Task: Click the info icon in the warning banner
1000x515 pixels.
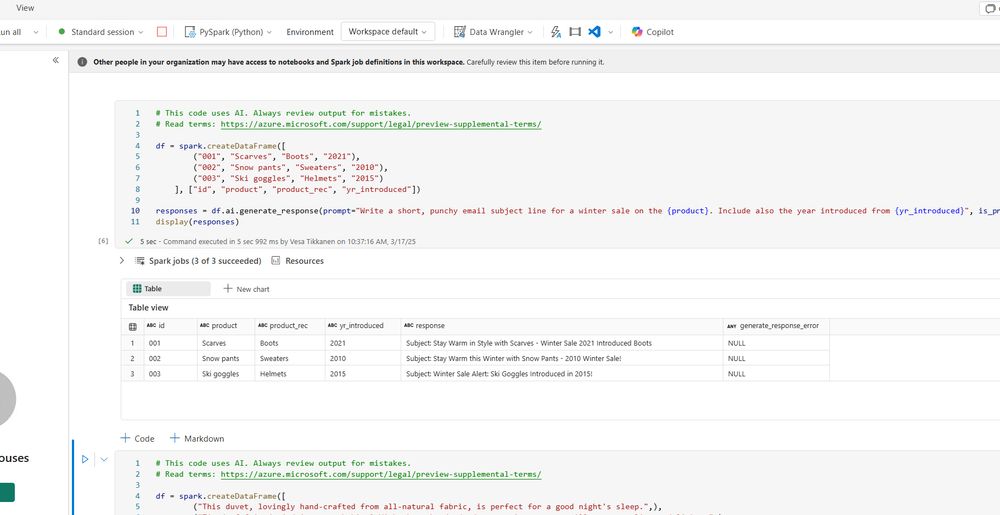Action: (x=82, y=62)
